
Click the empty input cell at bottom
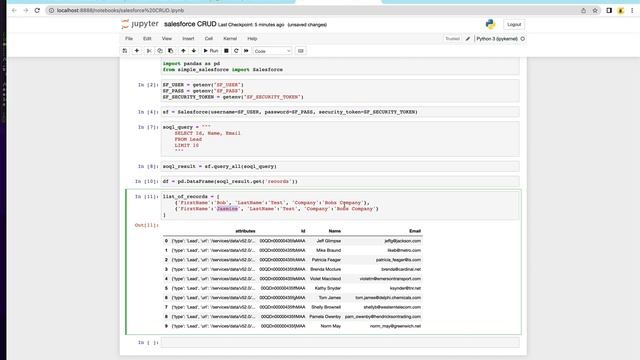(340, 342)
